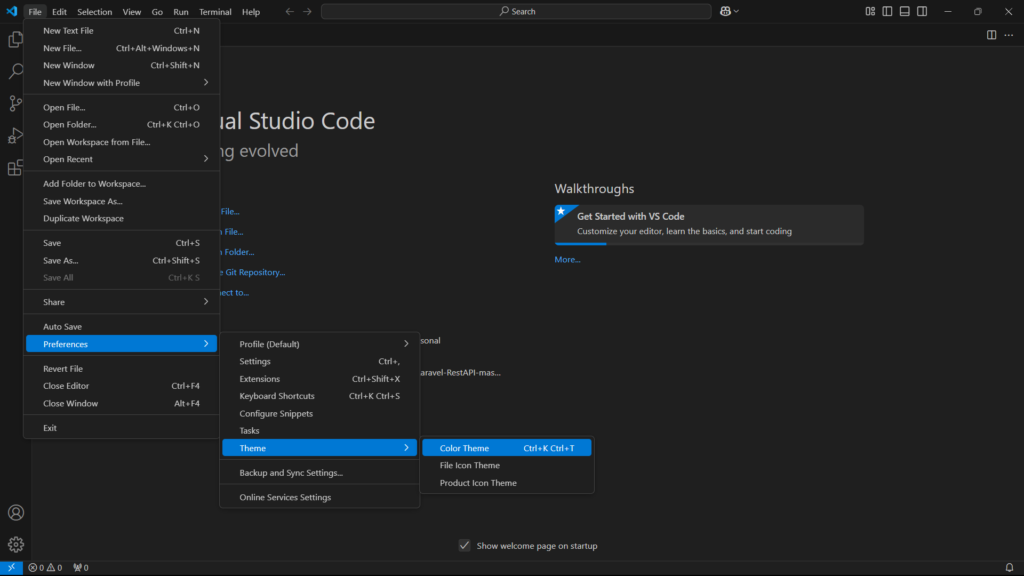This screenshot has width=1024, height=576.
Task: Open Run and Debug view icon
Action: point(16,136)
